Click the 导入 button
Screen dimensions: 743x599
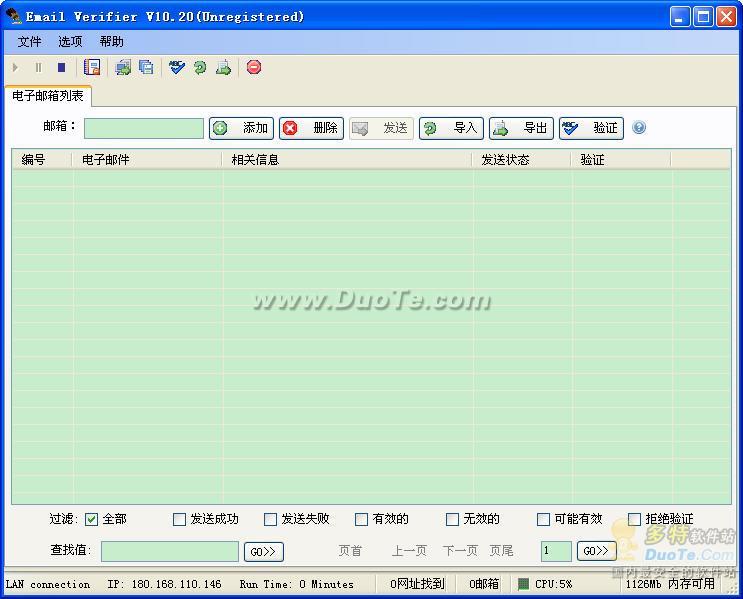pos(452,128)
